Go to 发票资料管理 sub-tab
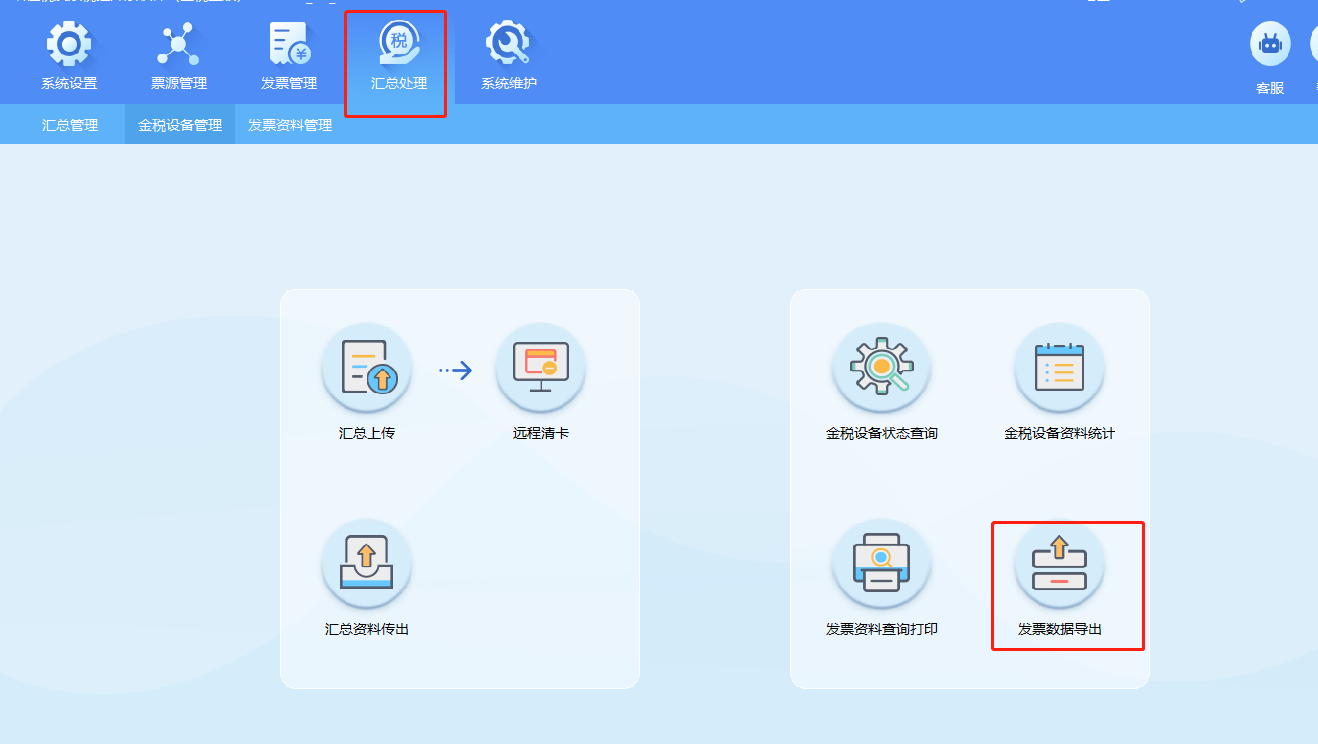Image resolution: width=1318 pixels, height=744 pixels. click(x=290, y=125)
